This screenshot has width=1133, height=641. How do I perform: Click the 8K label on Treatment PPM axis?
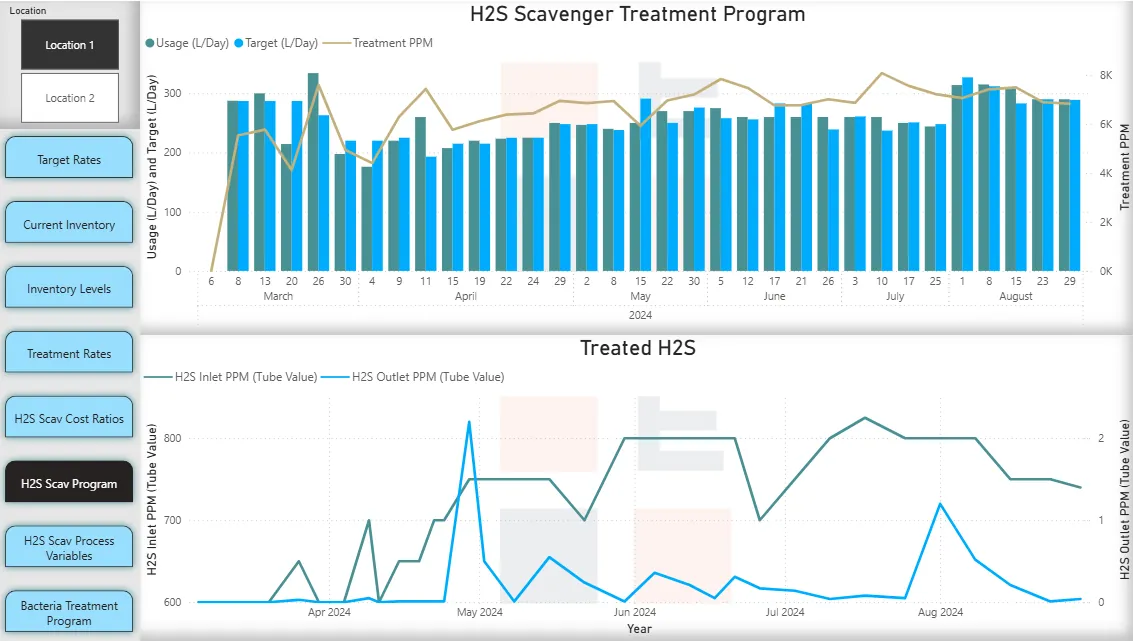[x=1106, y=75]
